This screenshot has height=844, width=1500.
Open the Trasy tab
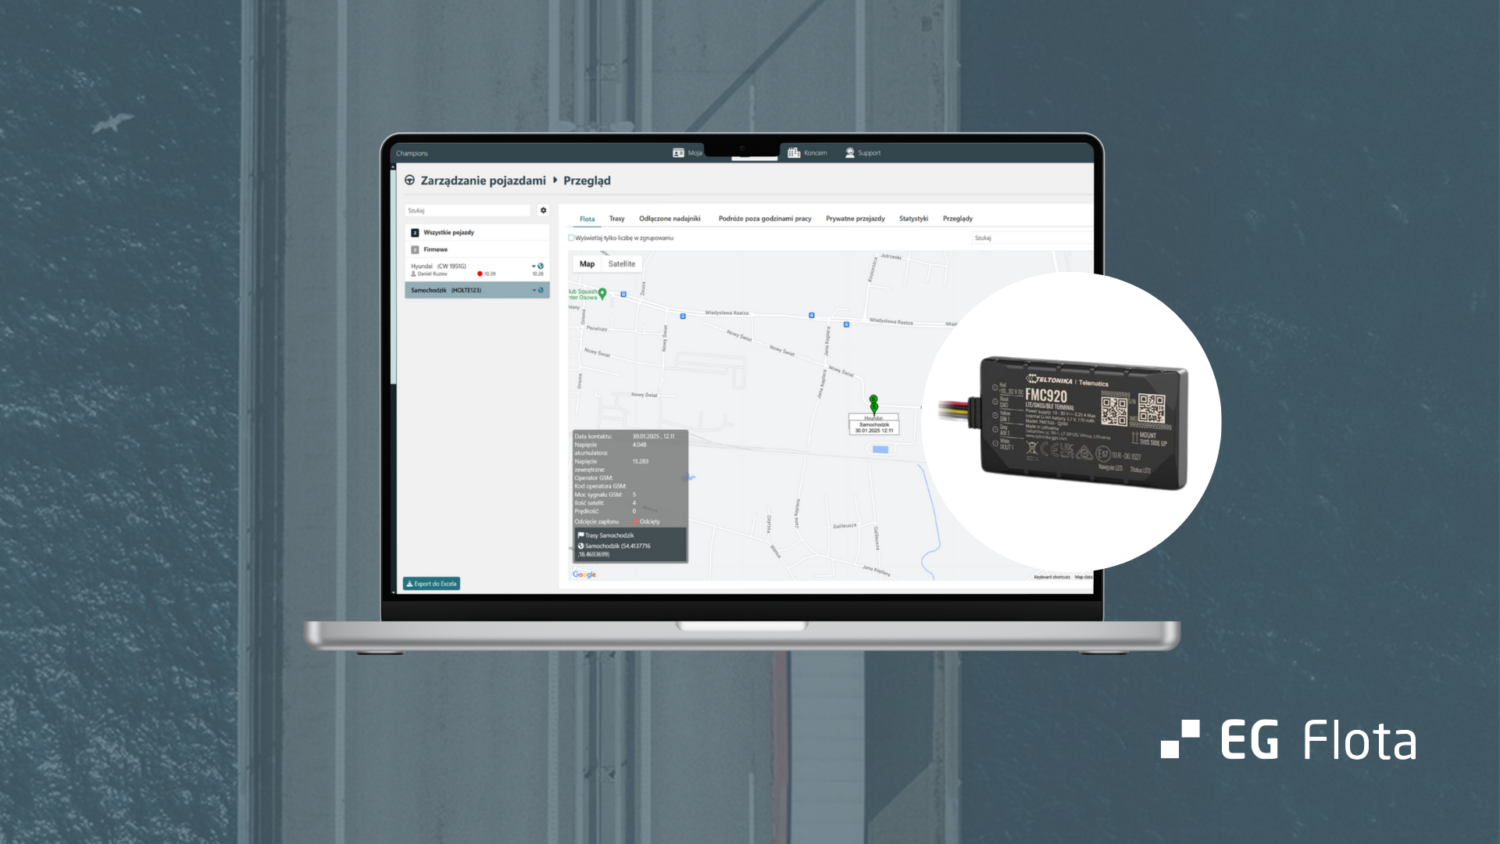click(617, 218)
